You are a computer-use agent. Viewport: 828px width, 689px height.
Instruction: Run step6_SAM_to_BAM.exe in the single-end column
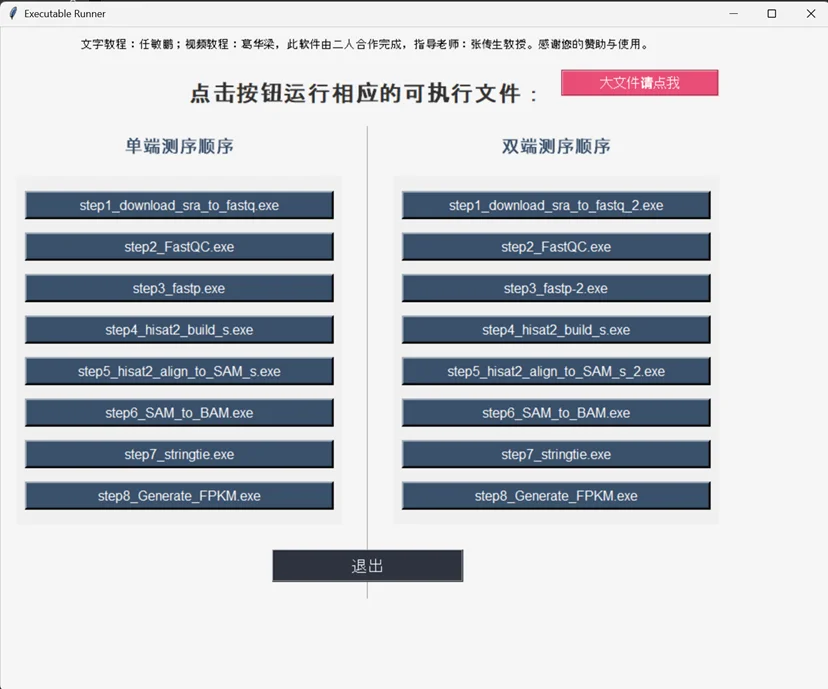click(x=178, y=412)
